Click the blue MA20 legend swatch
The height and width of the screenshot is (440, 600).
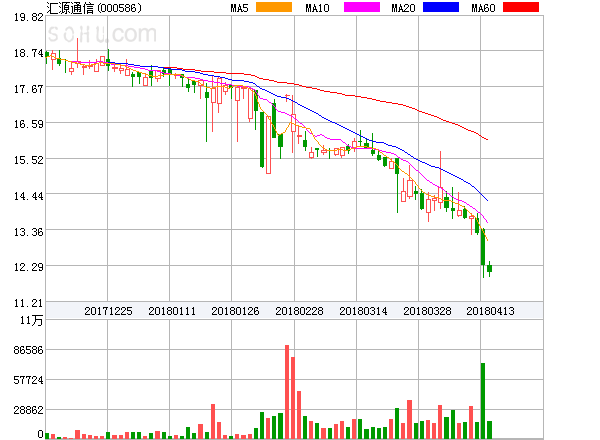click(x=441, y=7)
